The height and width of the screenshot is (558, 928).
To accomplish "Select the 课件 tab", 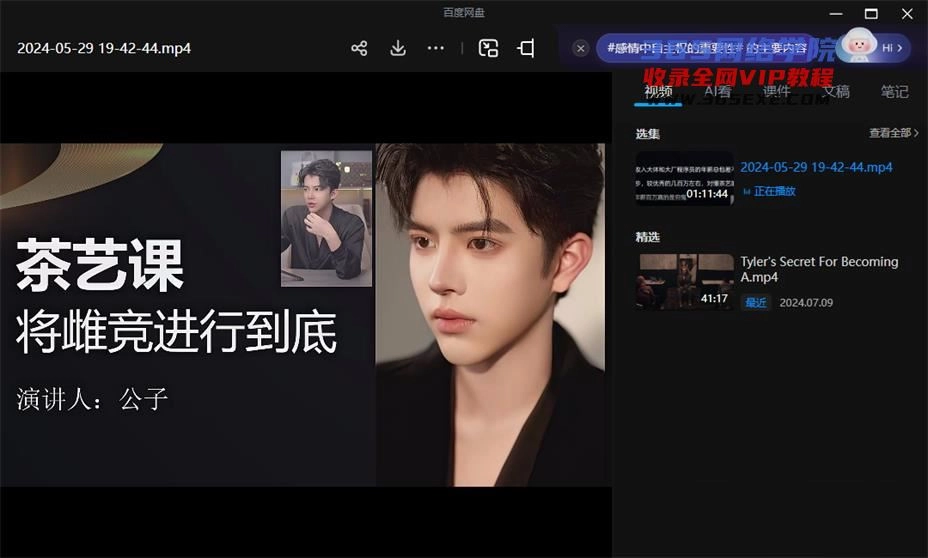I will point(776,92).
